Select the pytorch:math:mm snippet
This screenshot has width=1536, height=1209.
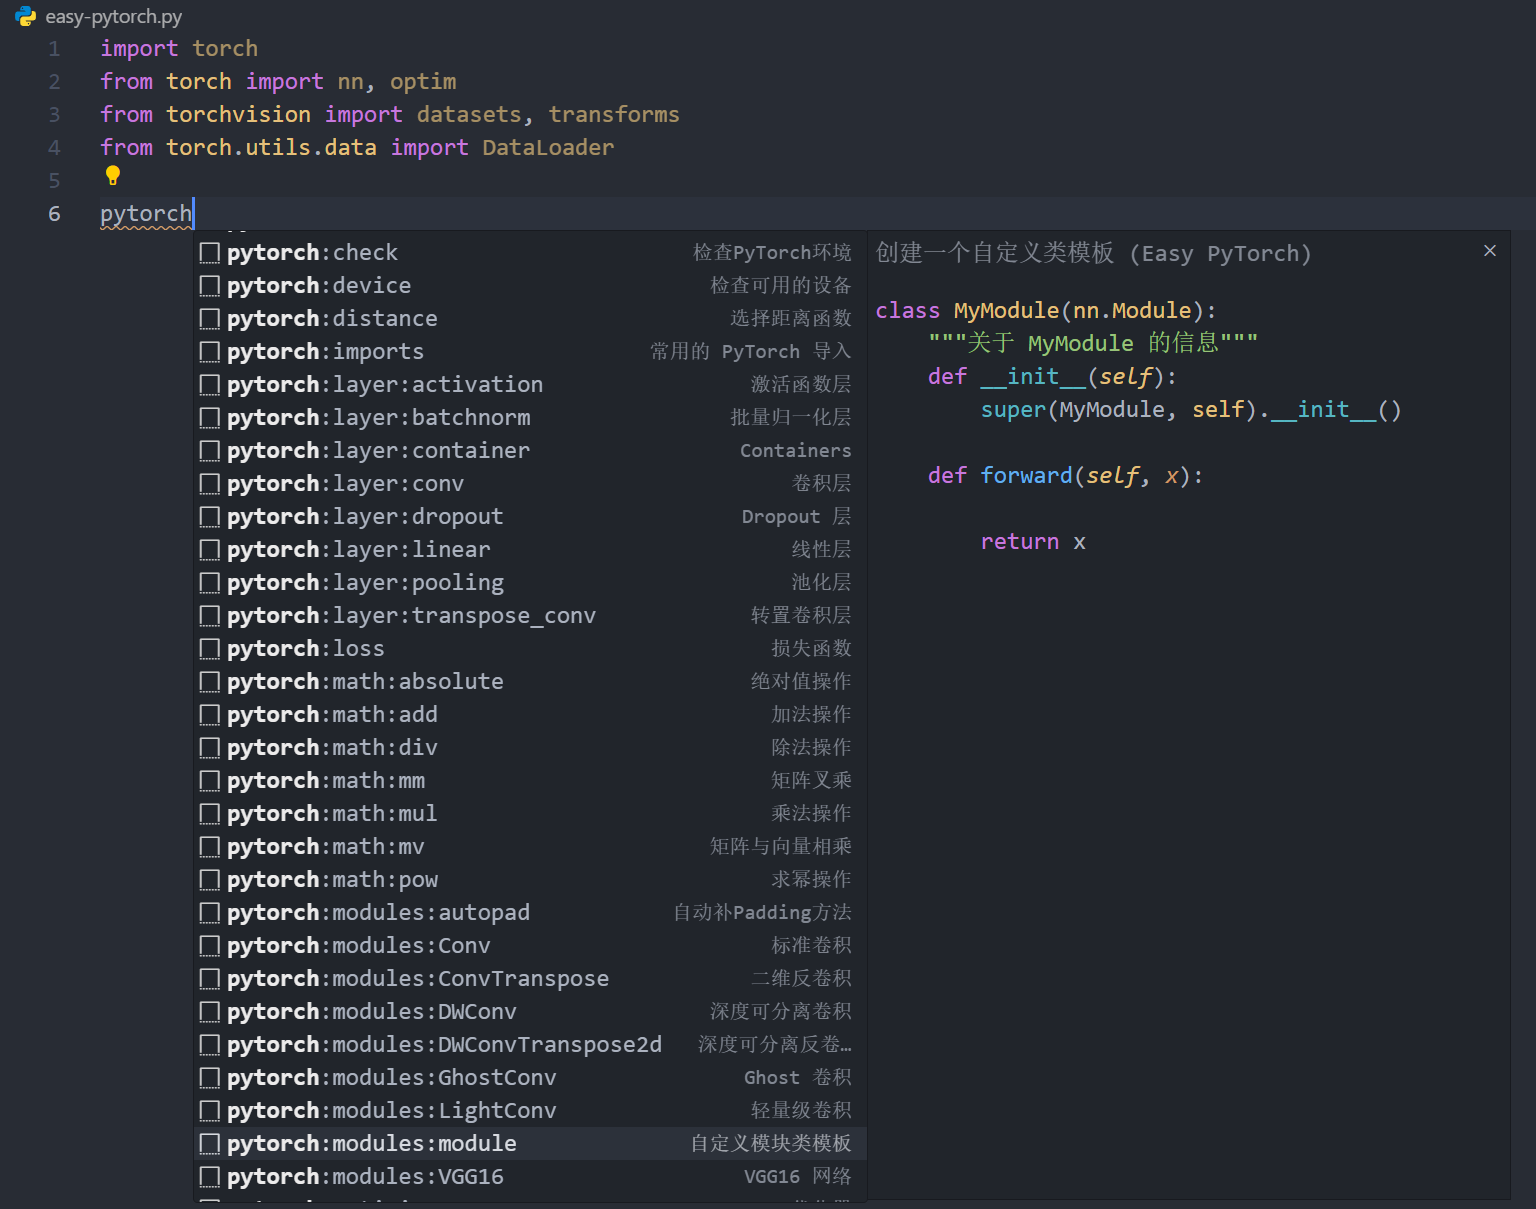coord(530,781)
